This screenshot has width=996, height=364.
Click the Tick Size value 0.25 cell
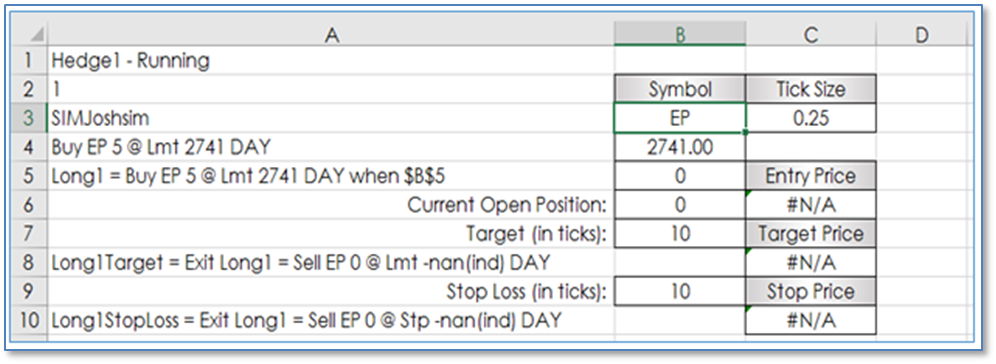coord(811,119)
